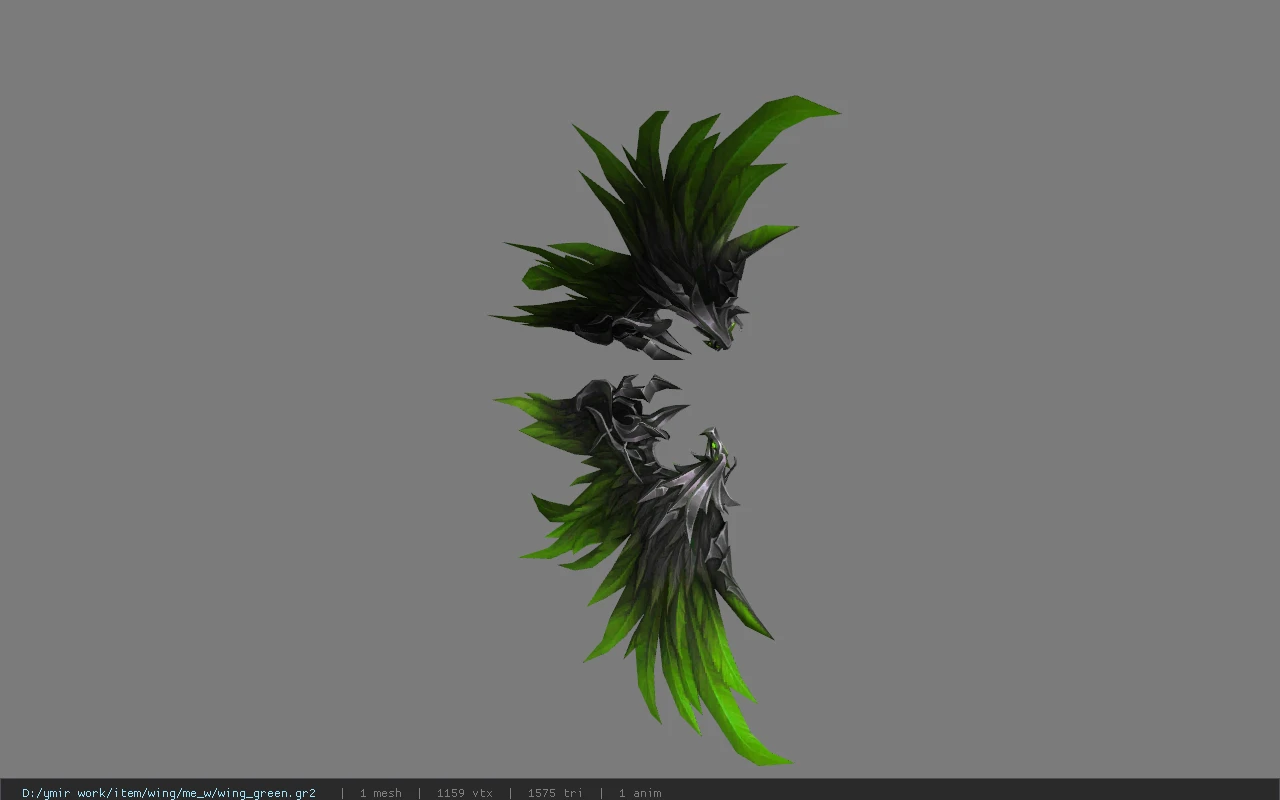Select the '1 mesh' status entry

380,793
